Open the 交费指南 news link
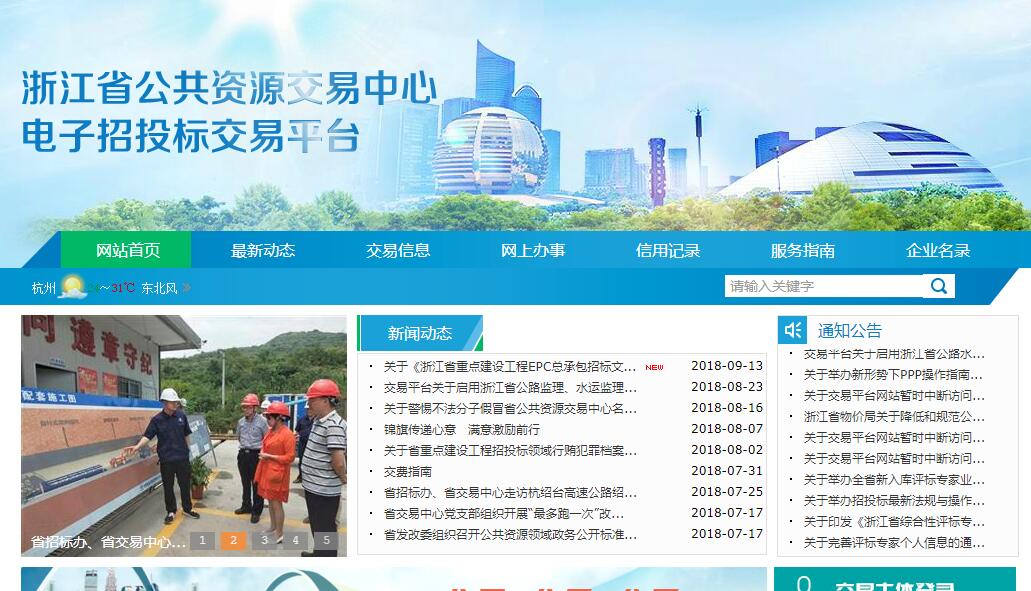 (x=408, y=472)
